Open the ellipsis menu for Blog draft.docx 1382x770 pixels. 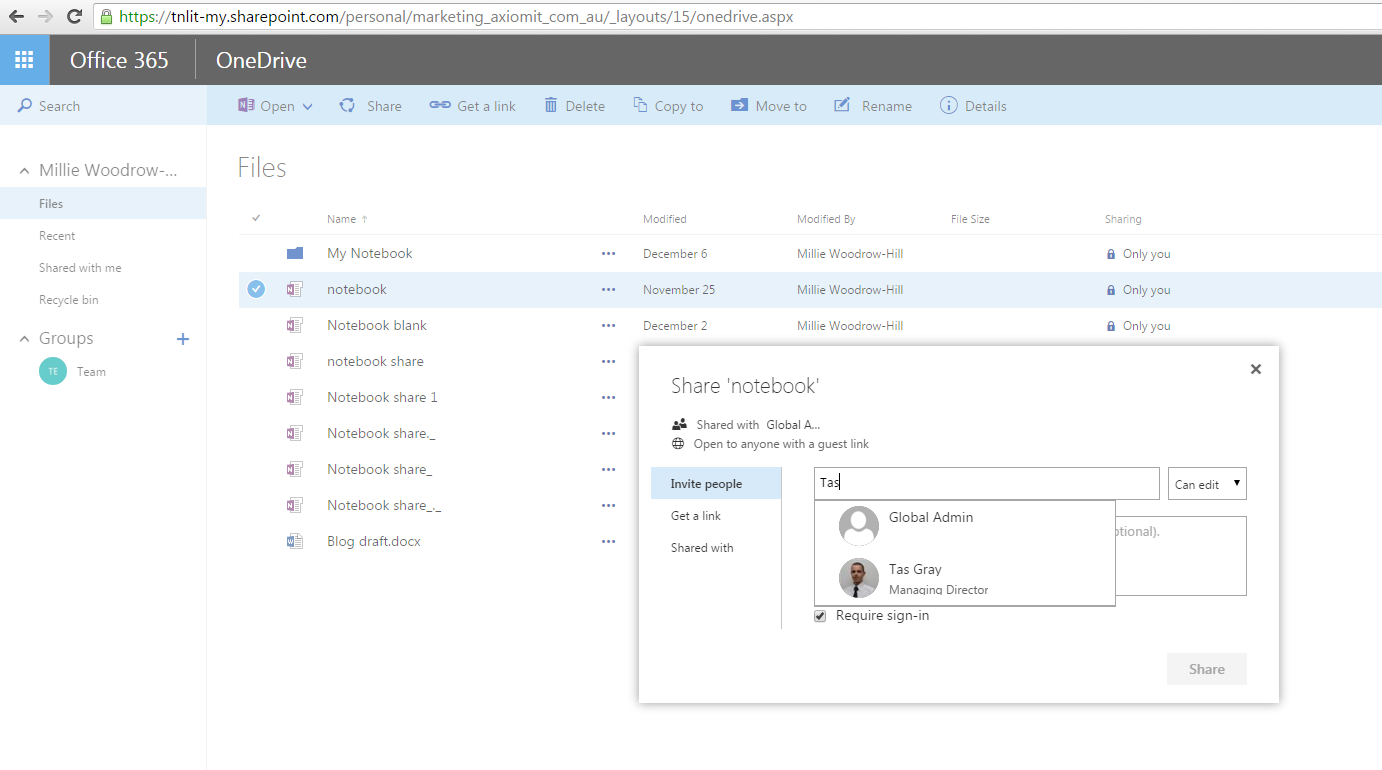(x=609, y=542)
